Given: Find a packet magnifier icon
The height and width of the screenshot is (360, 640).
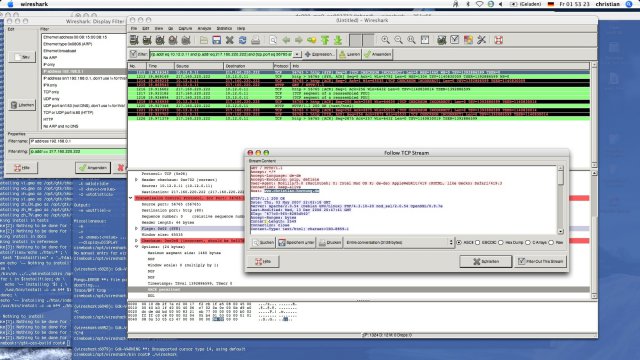Looking at the screenshot, I should [273, 40].
